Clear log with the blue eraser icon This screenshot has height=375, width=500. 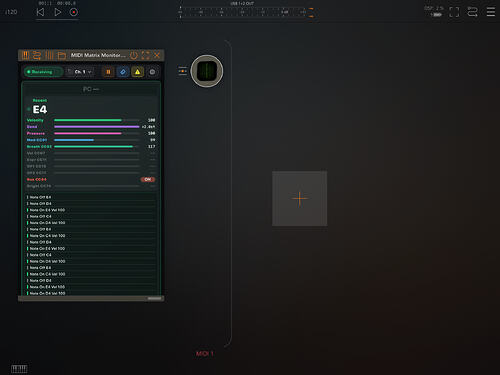123,72
